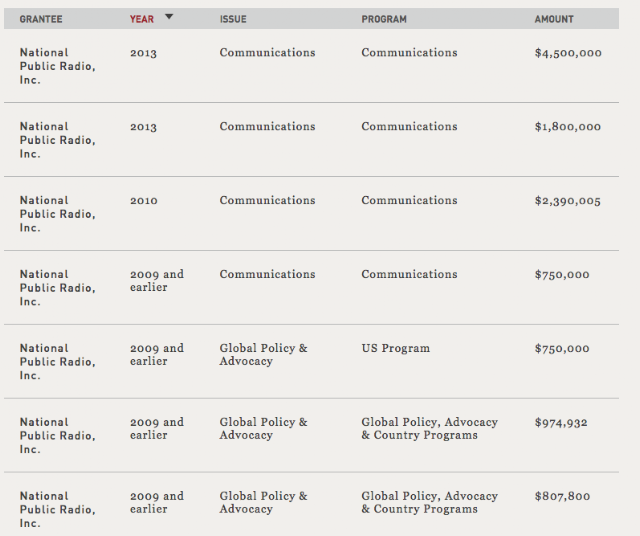
Task: Click '2009 and earlier' in US Program row
Action: point(157,354)
